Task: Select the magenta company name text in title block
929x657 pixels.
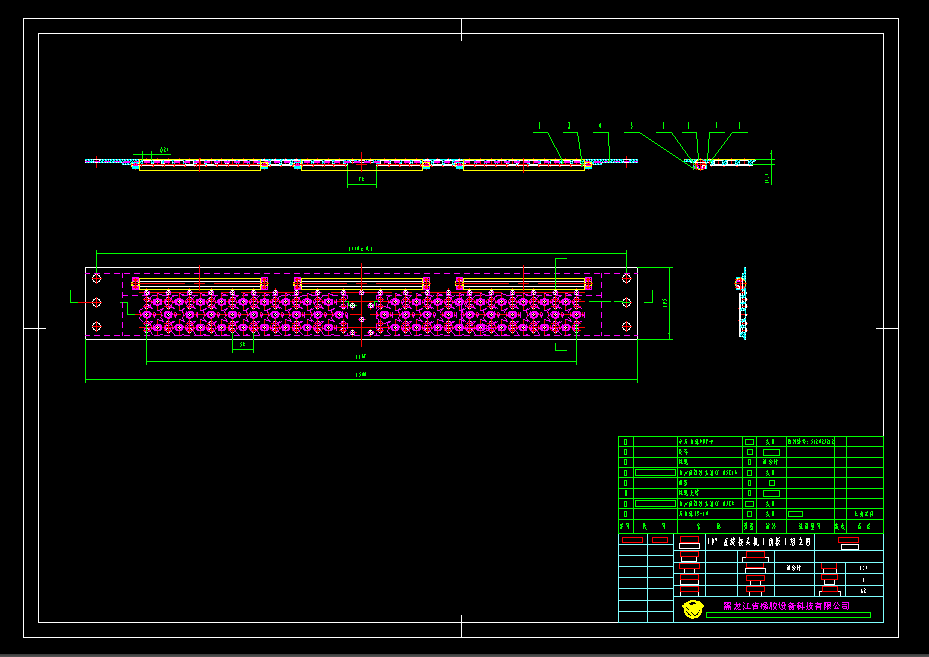Action: pyautogui.click(x=786, y=605)
